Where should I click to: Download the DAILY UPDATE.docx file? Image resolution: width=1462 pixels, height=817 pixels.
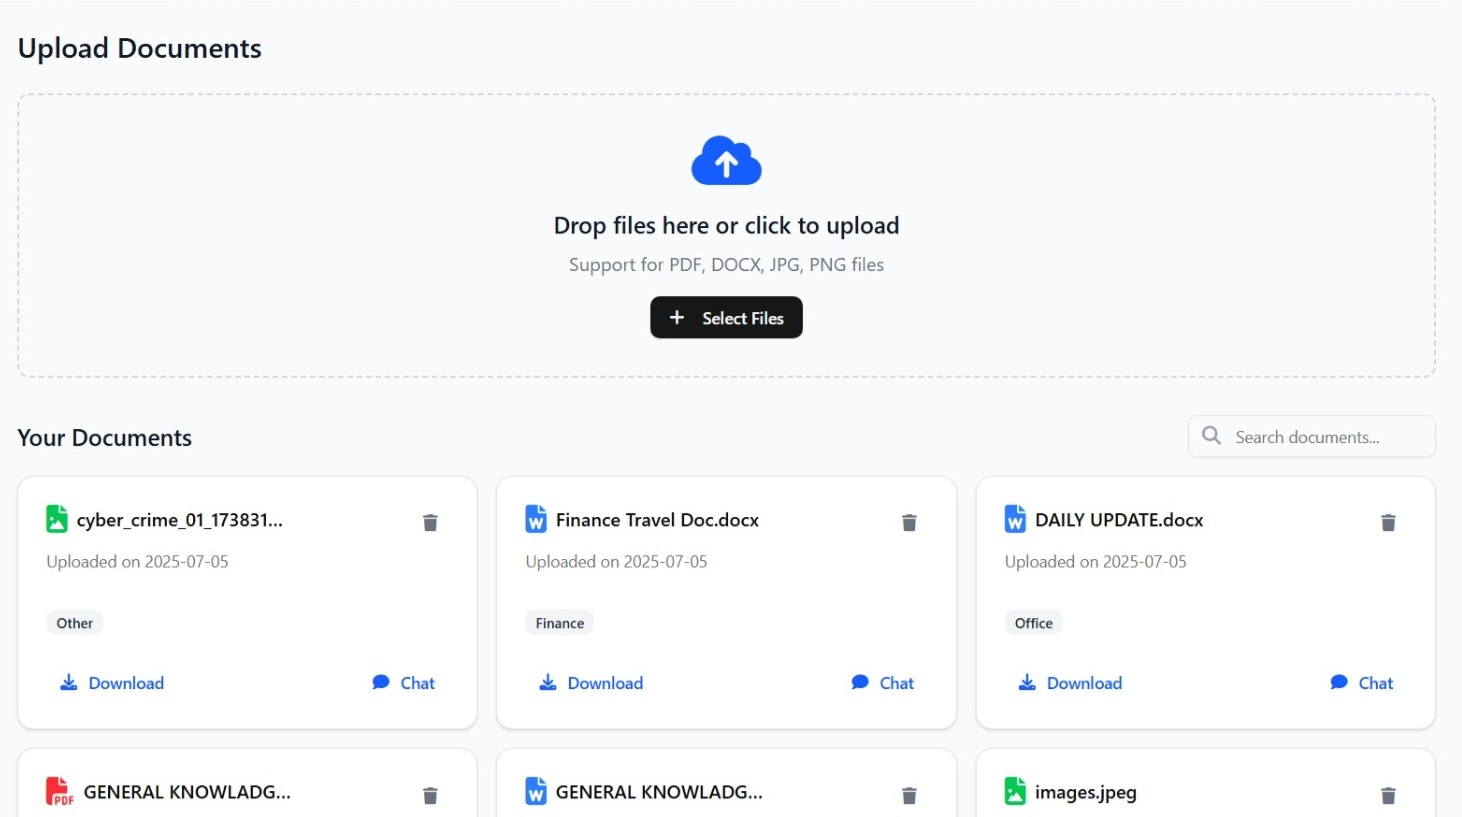1070,683
